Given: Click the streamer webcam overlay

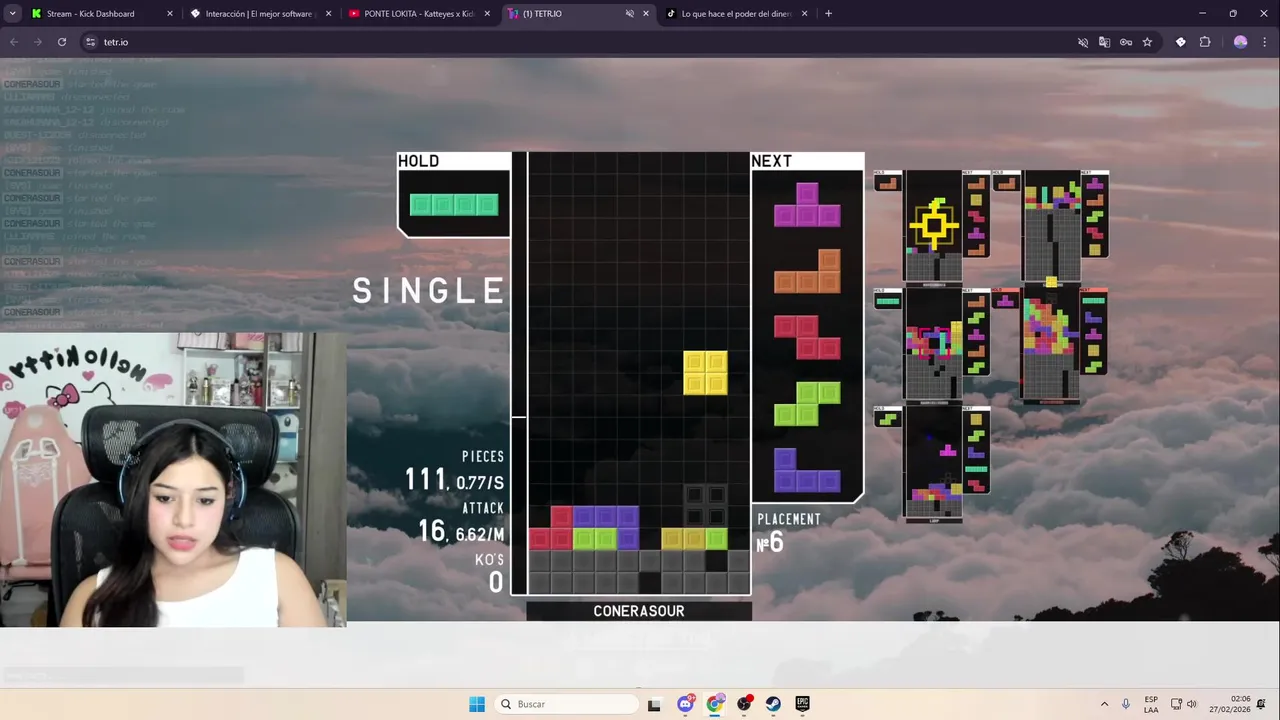Looking at the screenshot, I should point(173,480).
